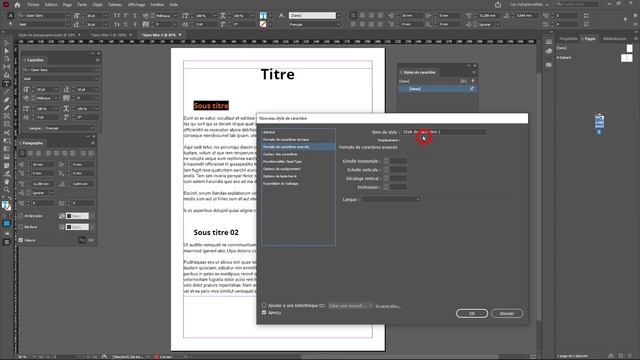Screen dimensions: 640x360
Task: Enable Ajouter à une bibliothèque CC checkbox
Action: coord(264,305)
